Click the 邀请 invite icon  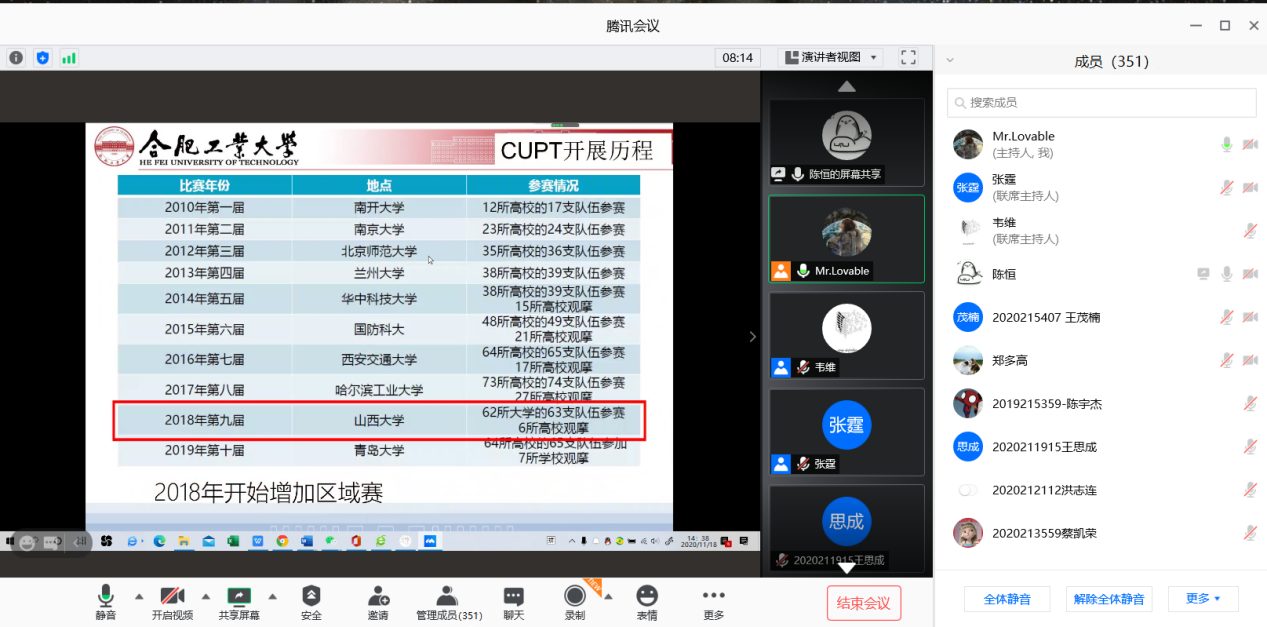[378, 597]
